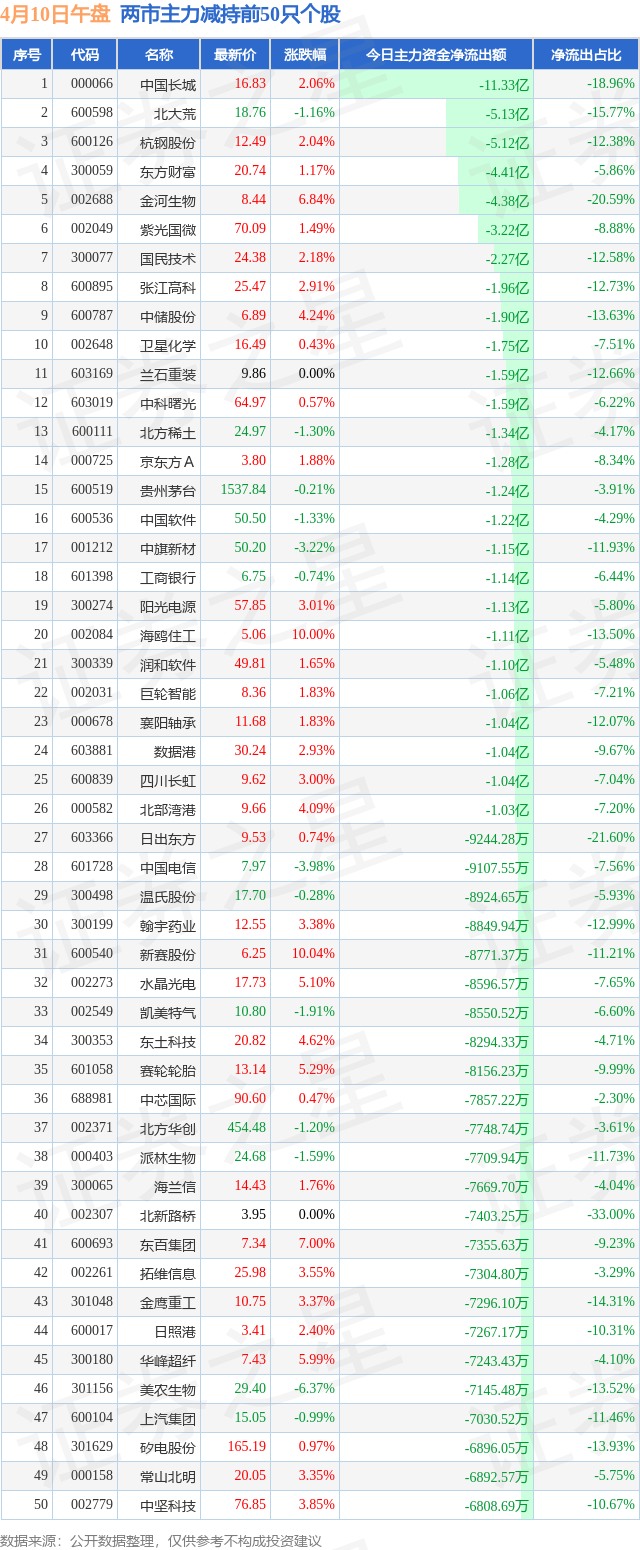Select stock name 阳光电源
Screen dimensions: 640x1550
tap(168, 607)
